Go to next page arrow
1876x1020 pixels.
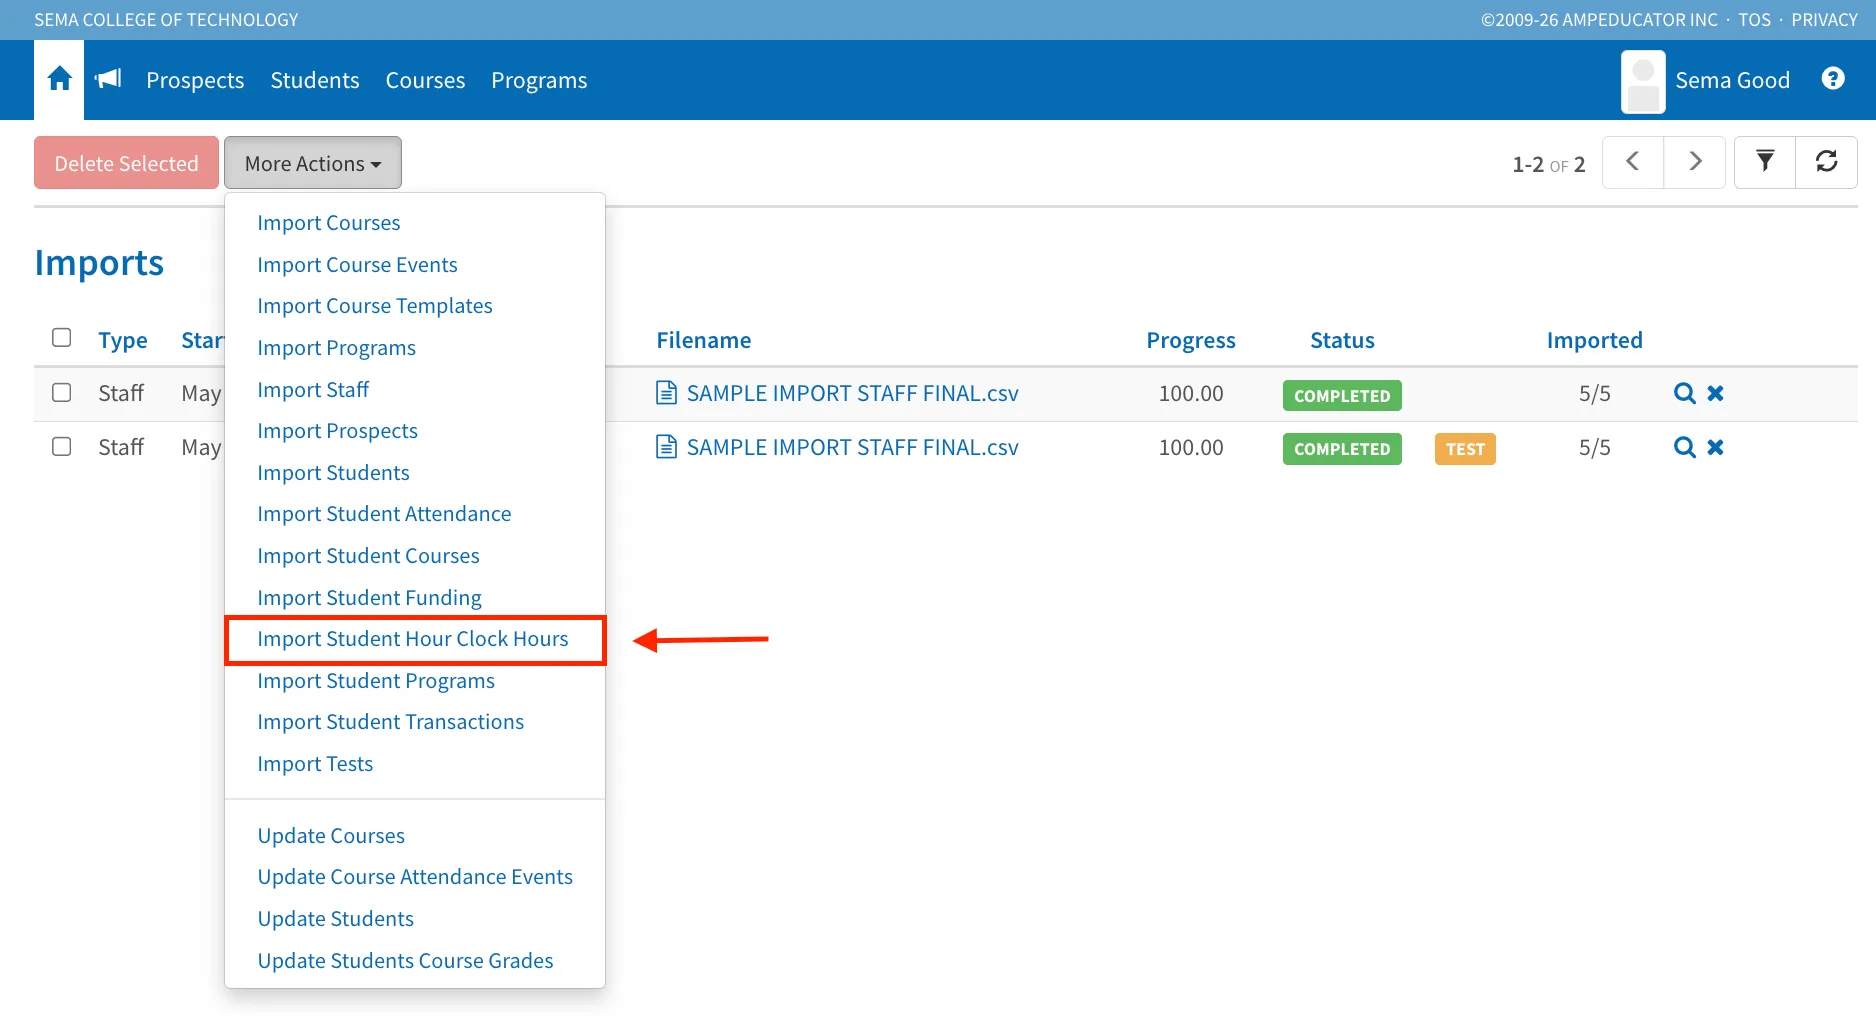pos(1695,162)
